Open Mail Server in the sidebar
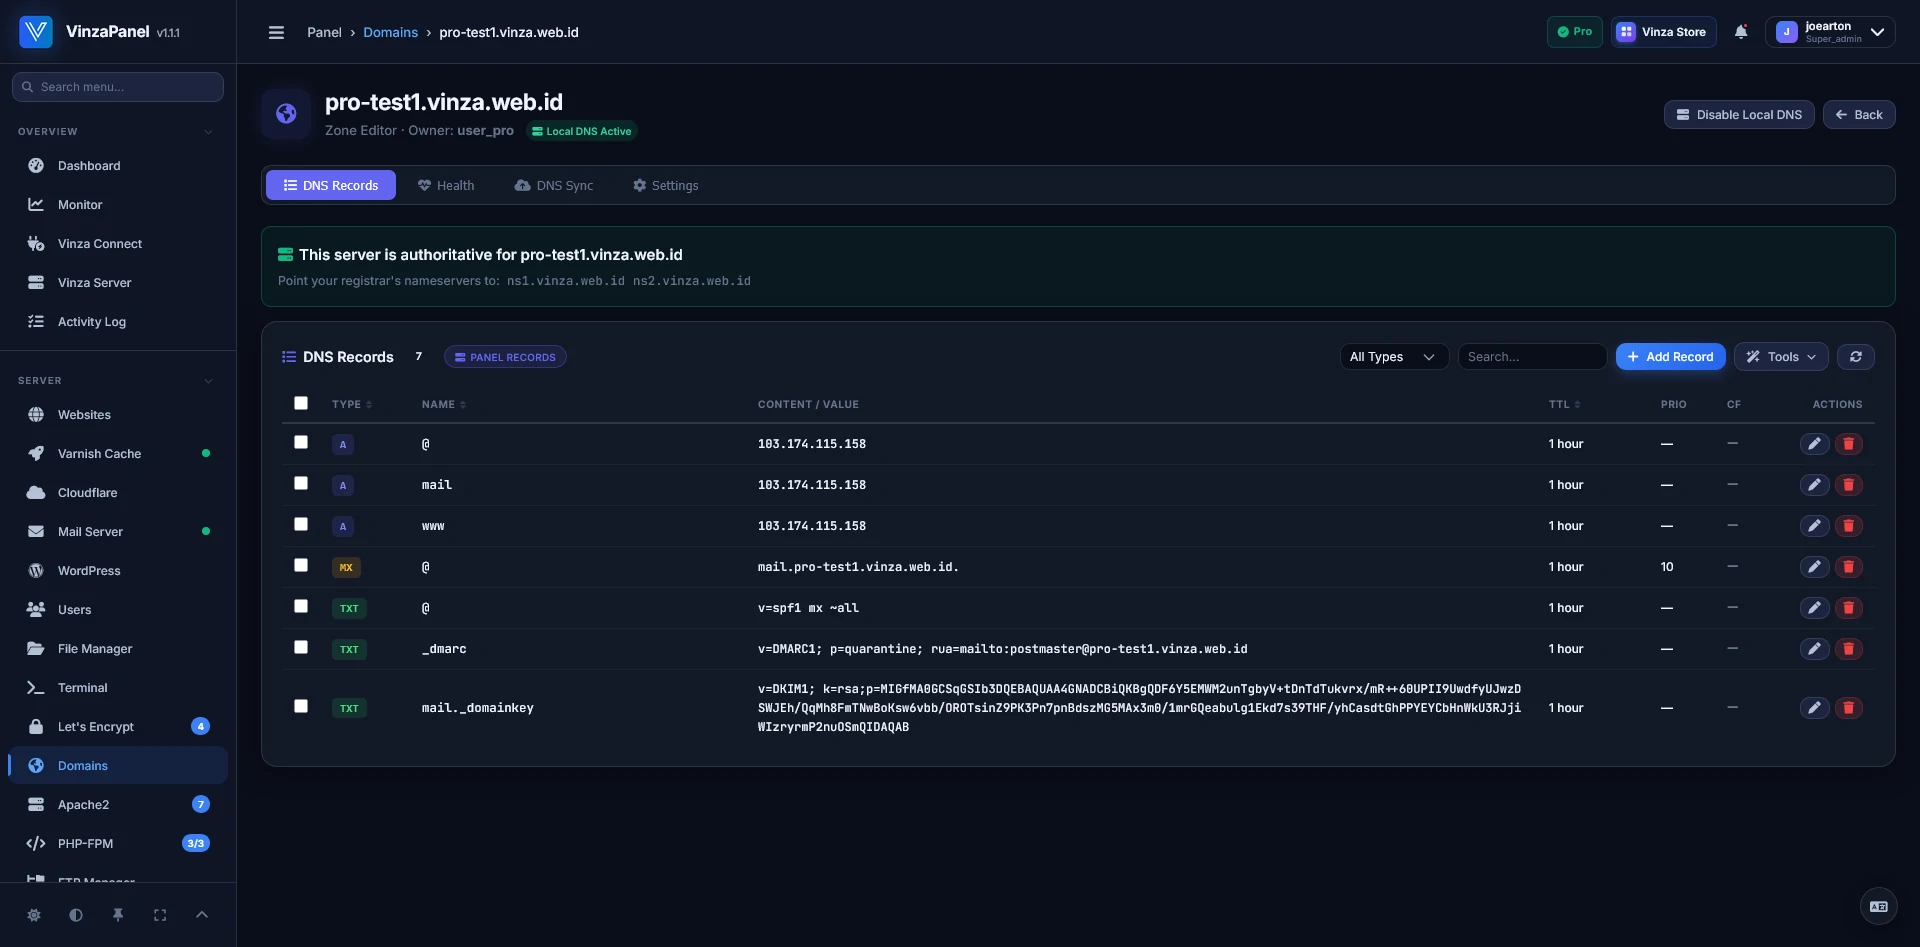Viewport: 1920px width, 947px height. [x=118, y=532]
